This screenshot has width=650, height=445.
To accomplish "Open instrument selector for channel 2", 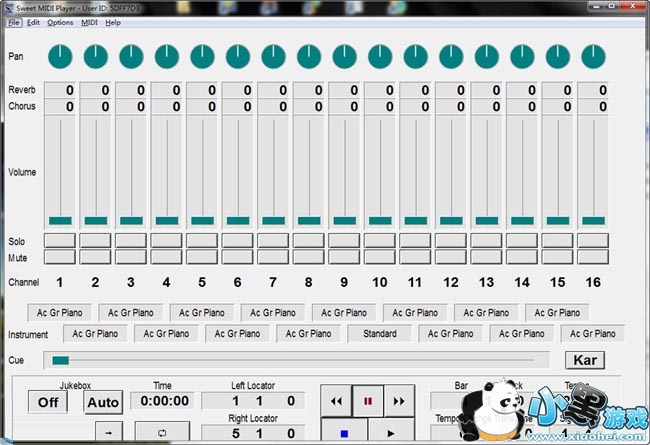I will click(x=95, y=333).
